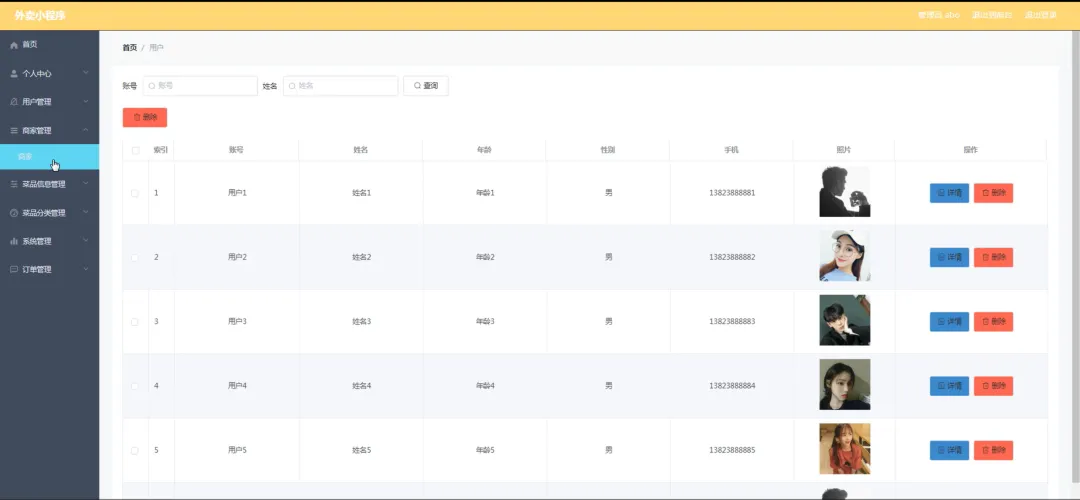
Task: Select the header checkbox to select all rows
Action: [x=135, y=150]
